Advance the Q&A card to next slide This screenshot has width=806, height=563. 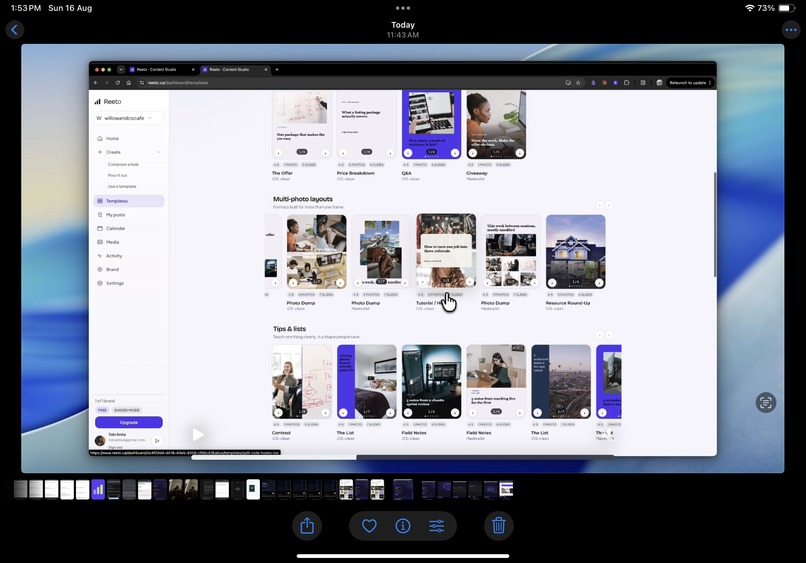coord(455,153)
